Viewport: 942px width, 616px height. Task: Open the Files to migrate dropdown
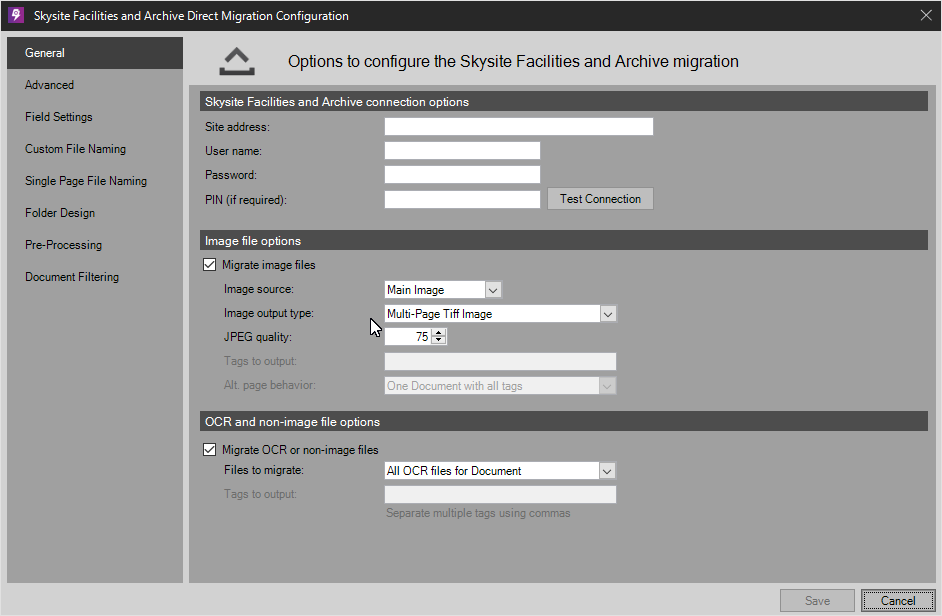[607, 471]
